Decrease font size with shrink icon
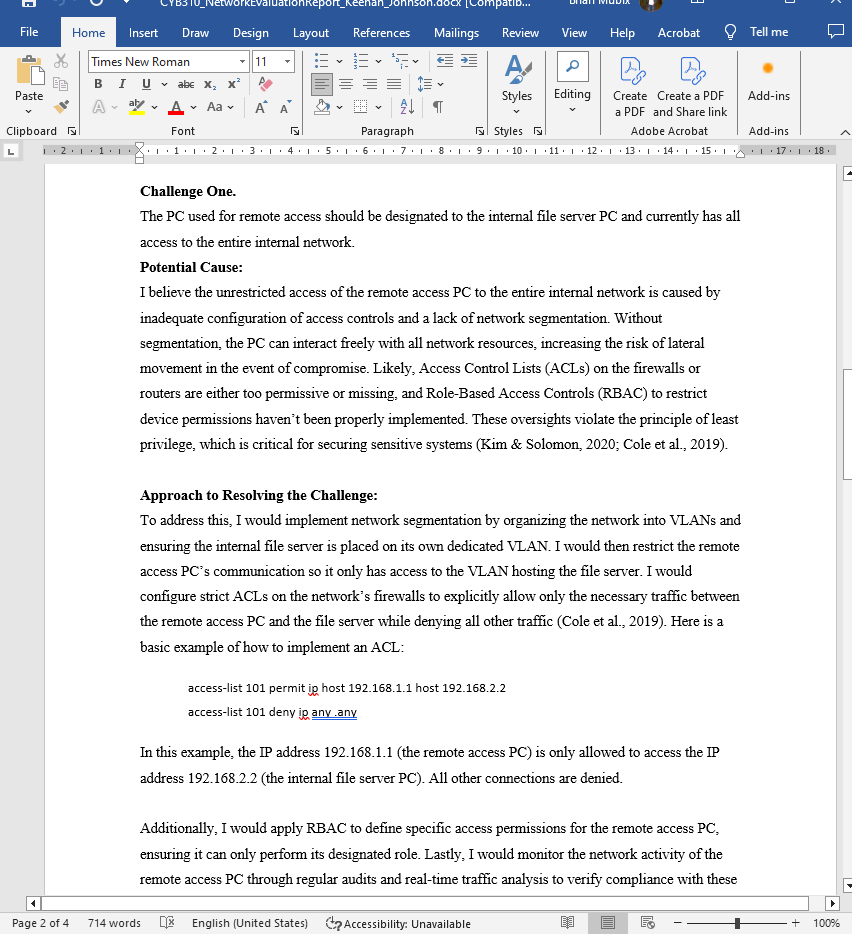This screenshot has width=852, height=934. 285,107
